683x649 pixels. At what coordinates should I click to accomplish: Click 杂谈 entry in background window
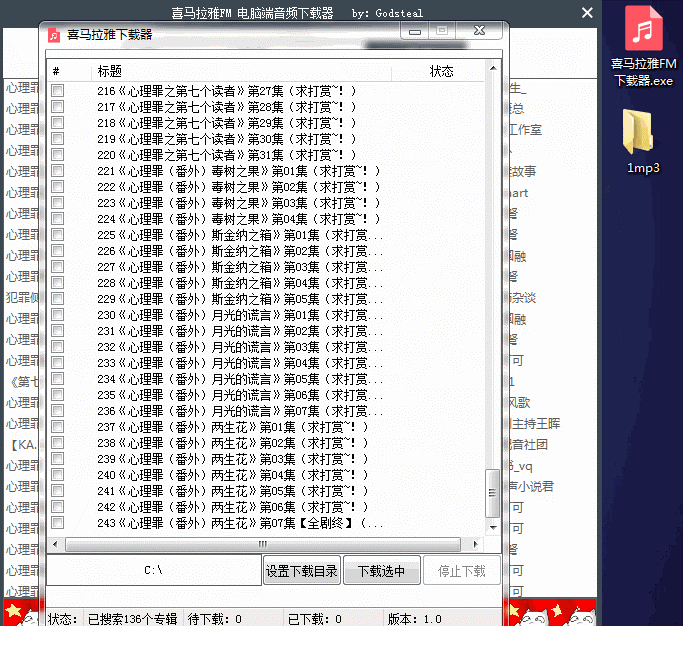tap(523, 297)
